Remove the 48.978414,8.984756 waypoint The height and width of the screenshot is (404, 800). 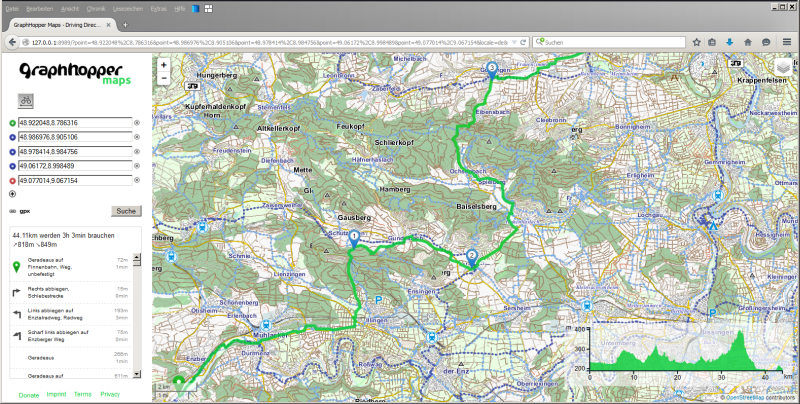coord(137,152)
